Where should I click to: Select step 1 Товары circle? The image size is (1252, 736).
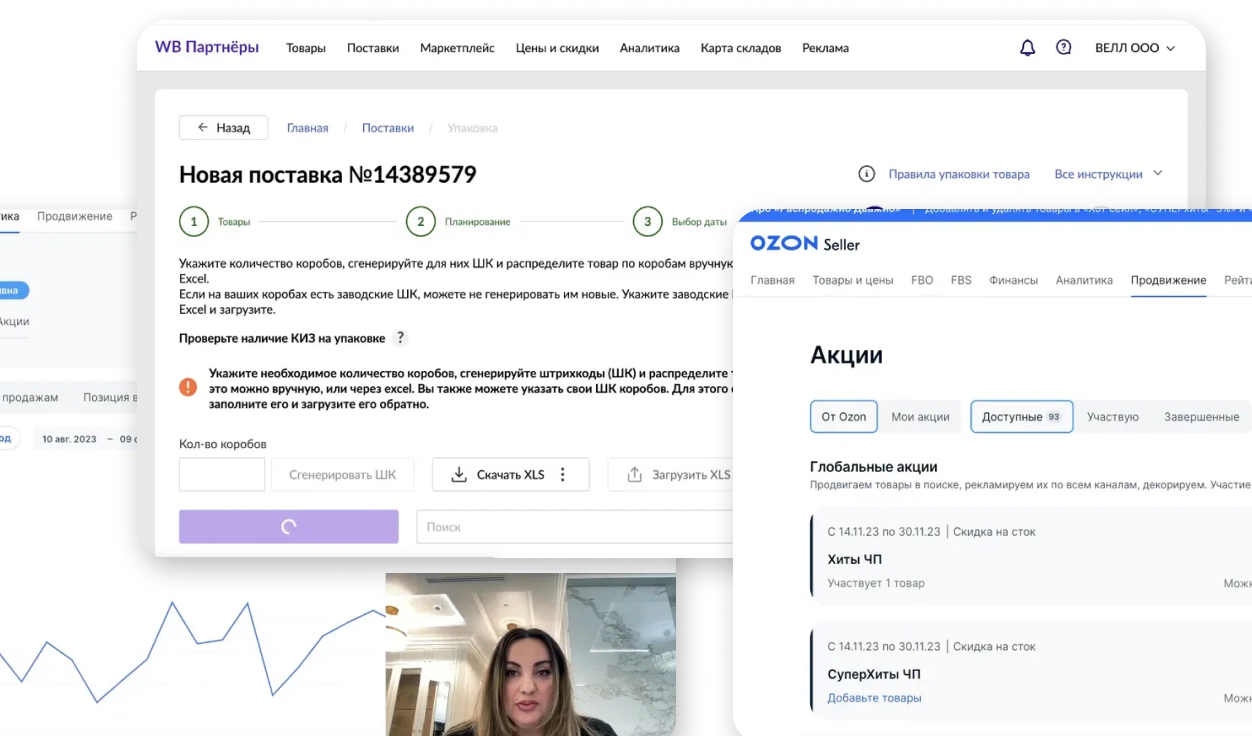[194, 222]
